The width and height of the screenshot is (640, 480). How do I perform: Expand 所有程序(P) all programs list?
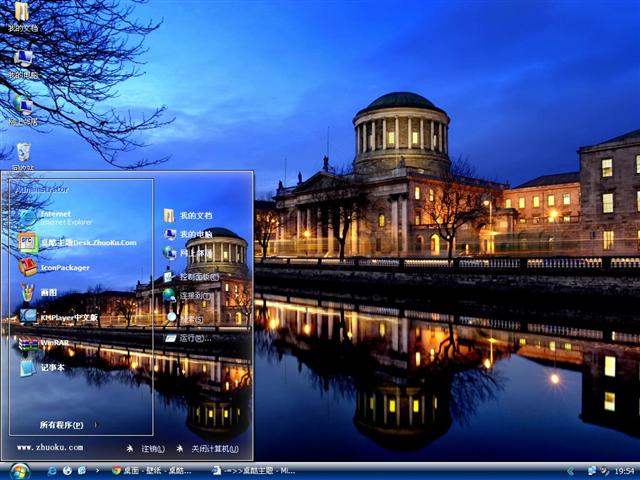(62, 425)
